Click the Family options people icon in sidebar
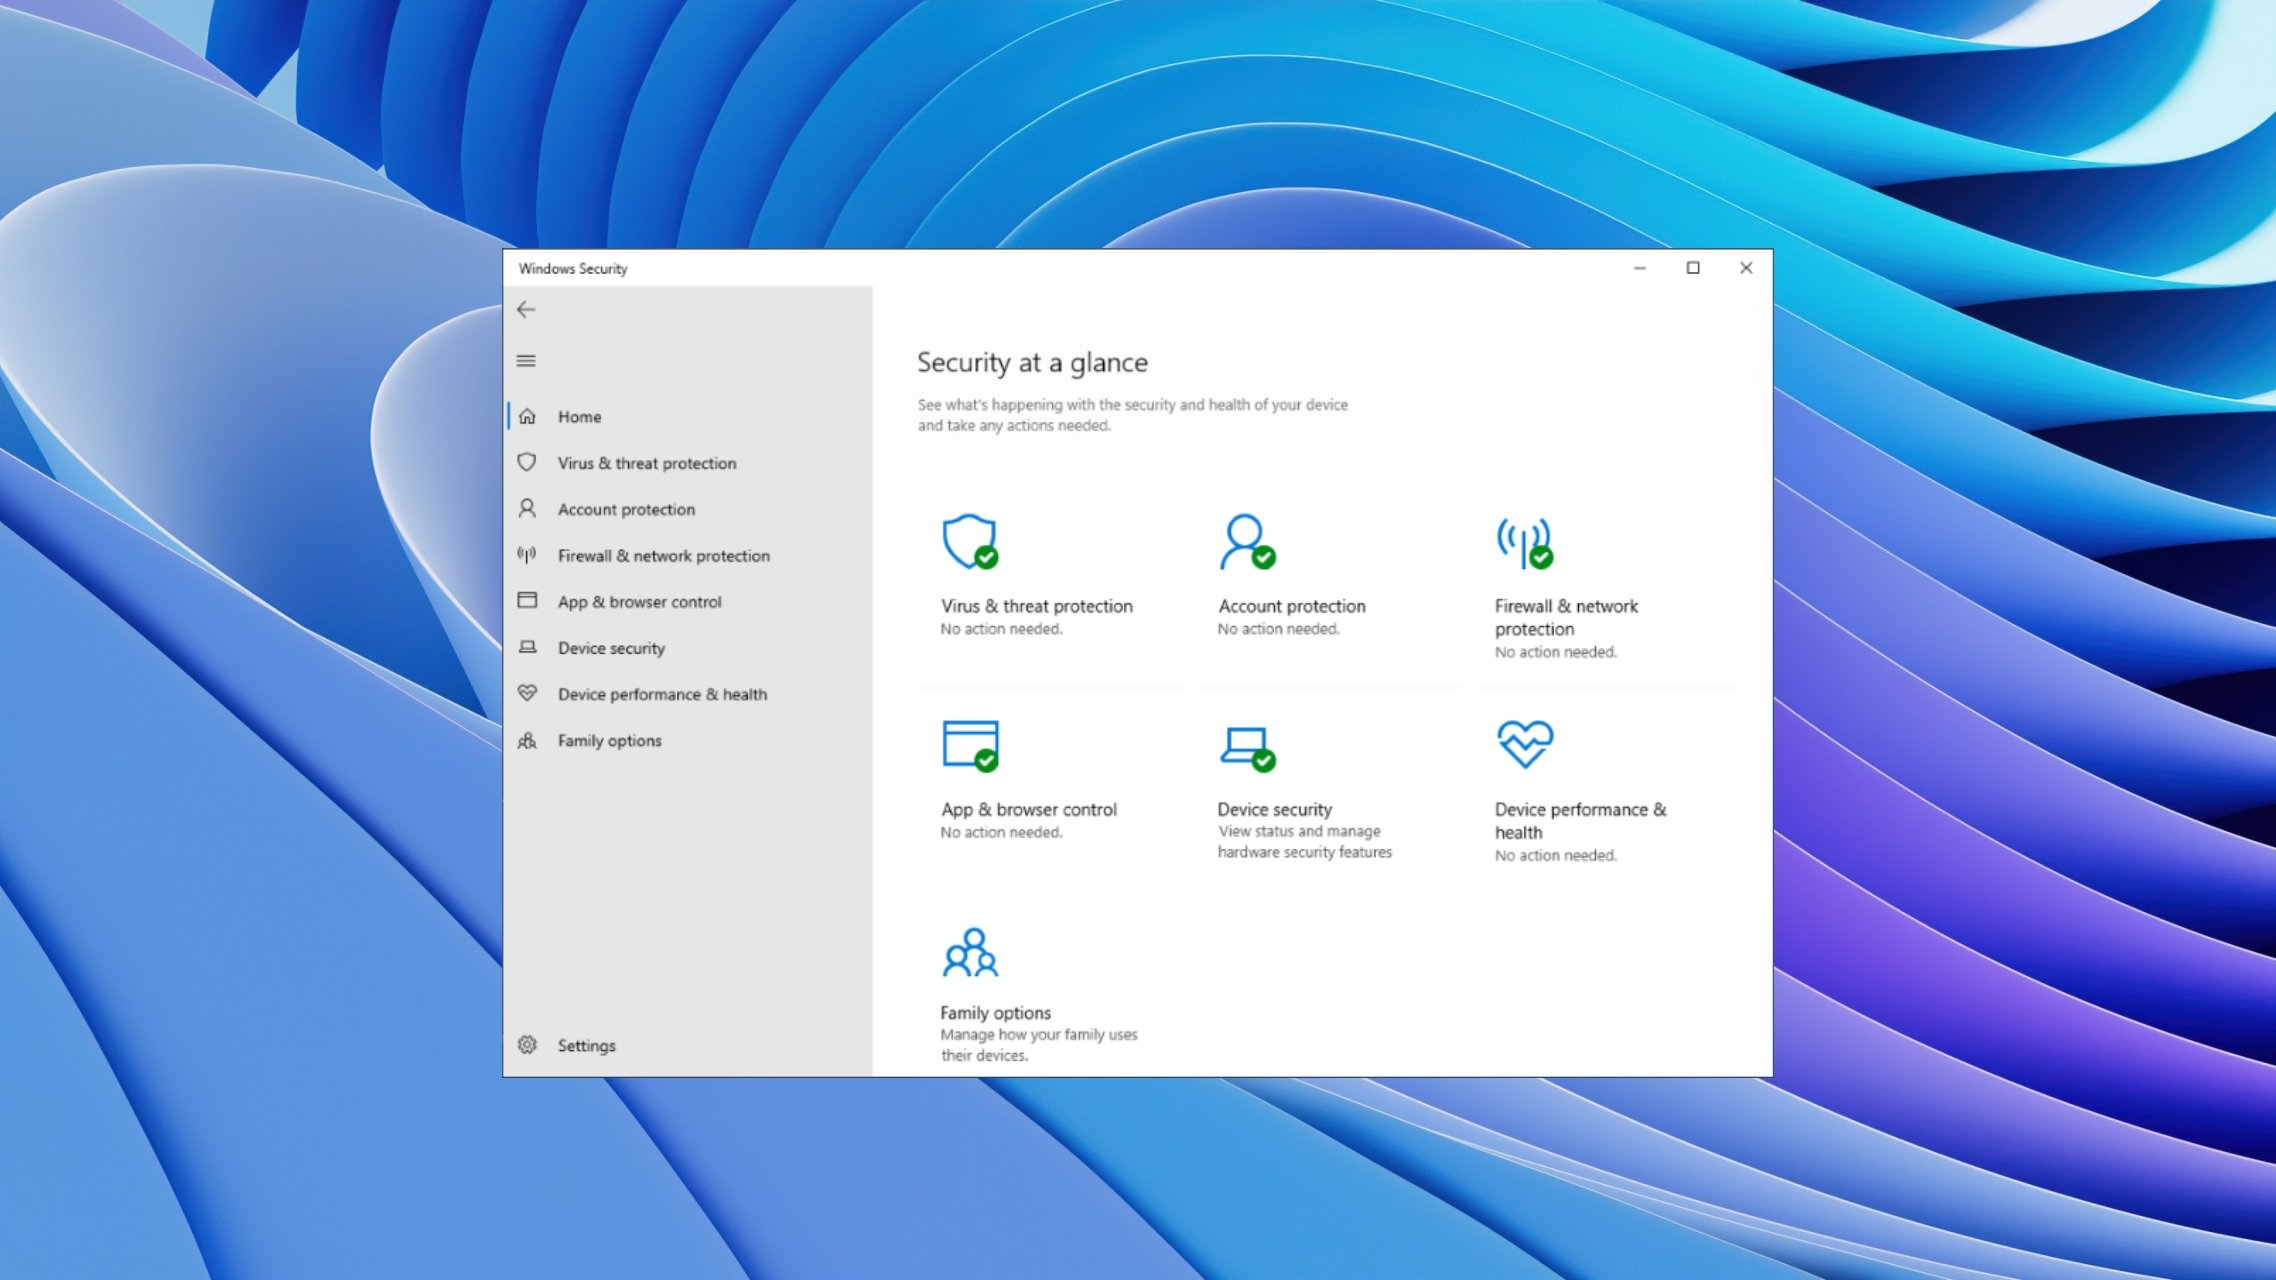Viewport: 2276px width, 1280px height. click(527, 740)
